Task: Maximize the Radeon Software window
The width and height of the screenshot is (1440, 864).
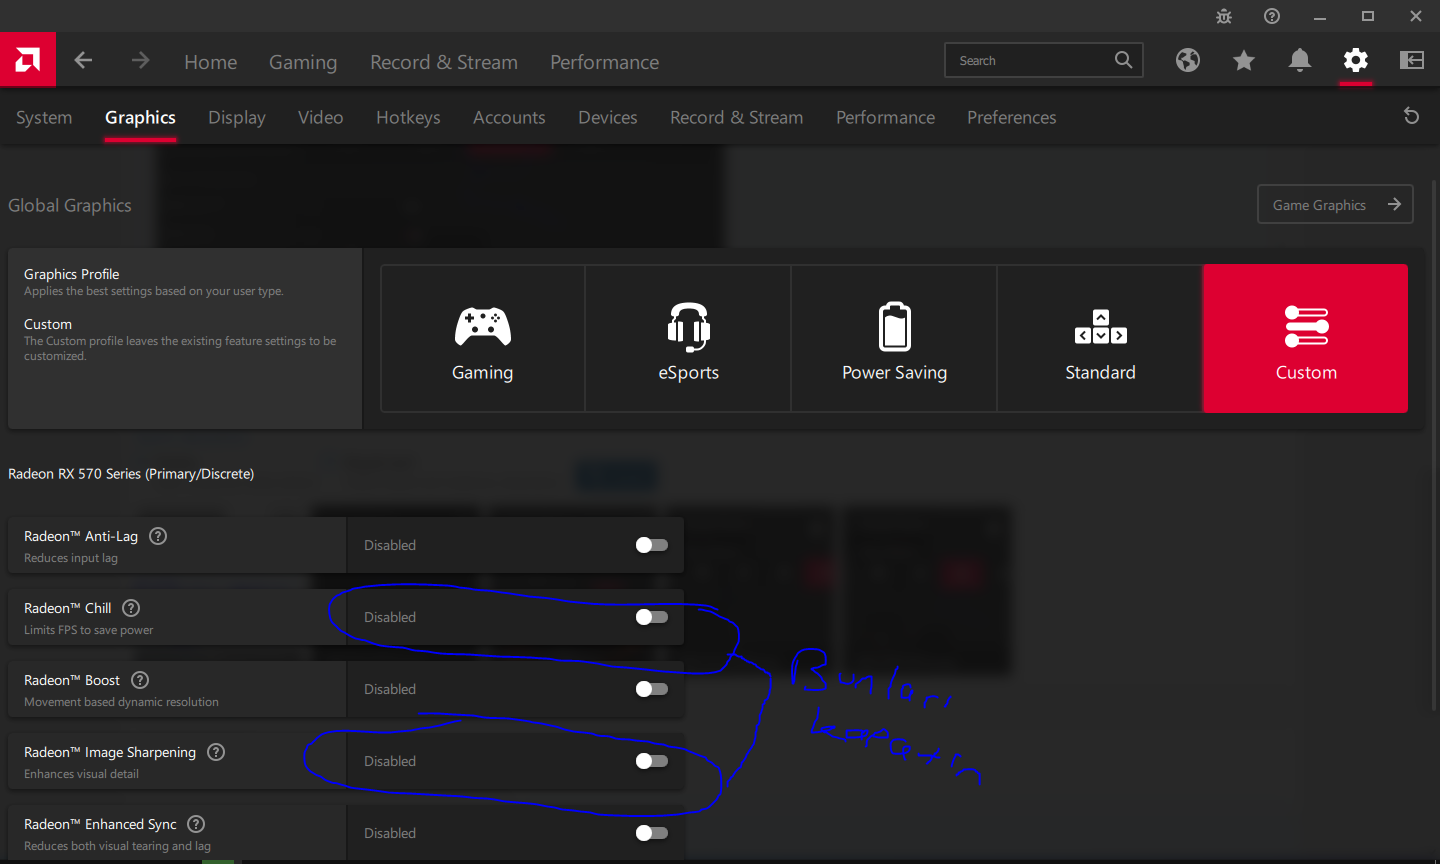Action: (x=1368, y=16)
